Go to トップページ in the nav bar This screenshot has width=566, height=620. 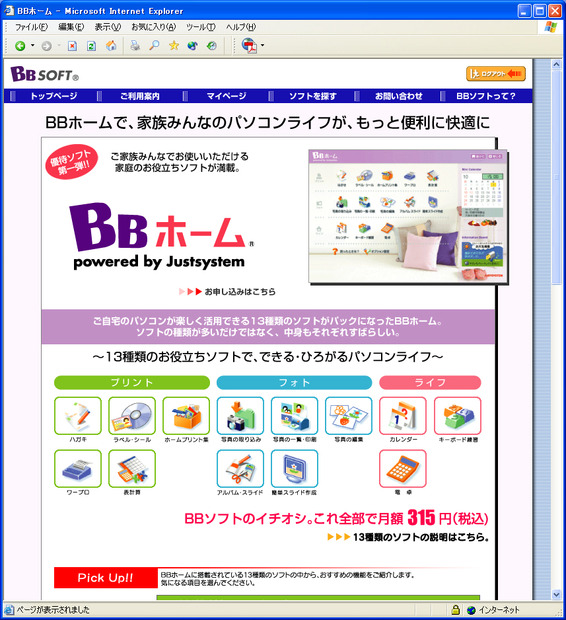tap(54, 96)
